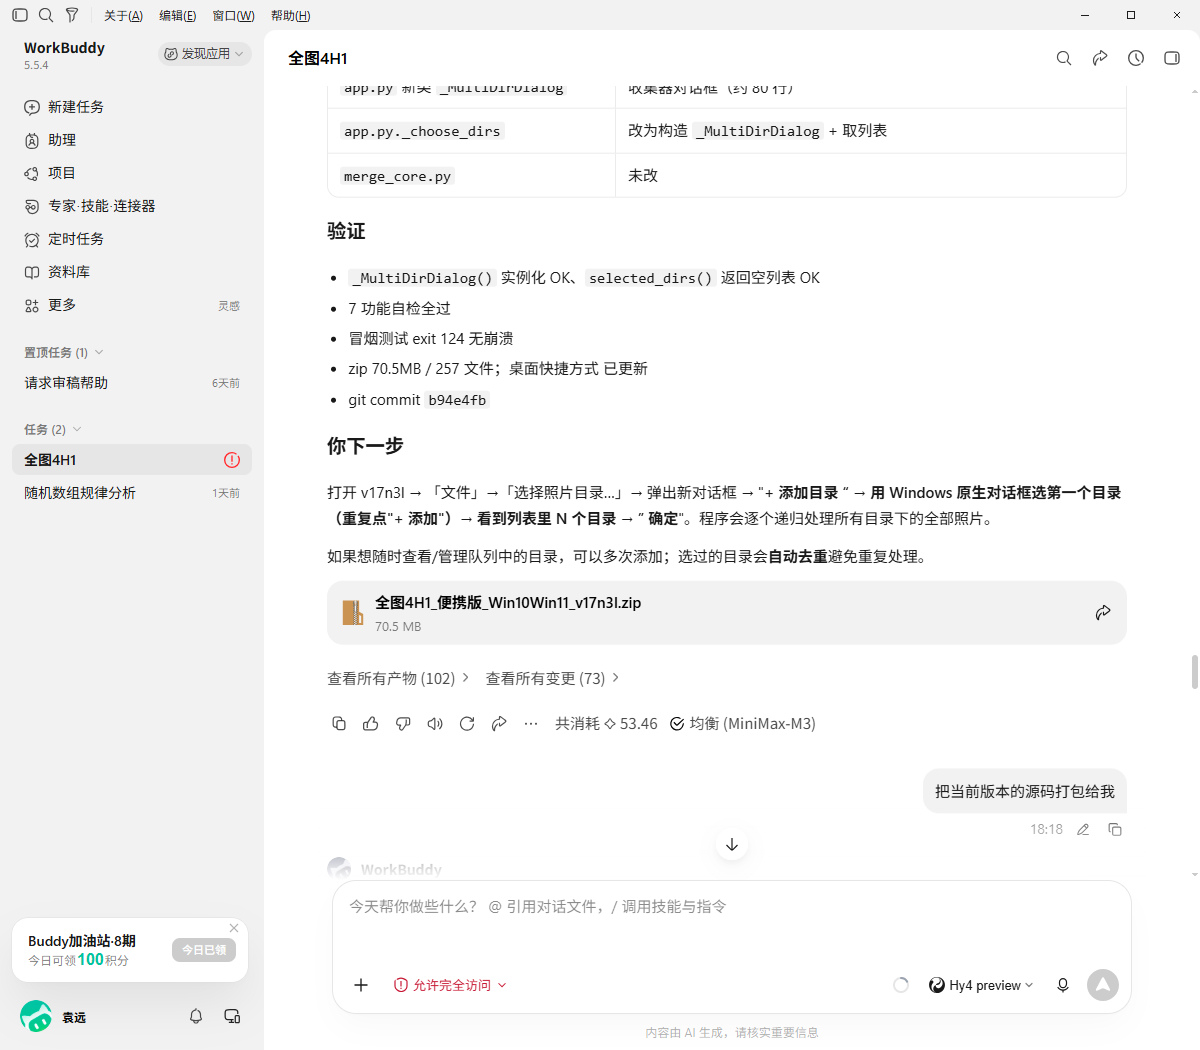Click the conversation vertical scrollbar thumb
The height and width of the screenshot is (1050, 1200).
[x=1194, y=672]
